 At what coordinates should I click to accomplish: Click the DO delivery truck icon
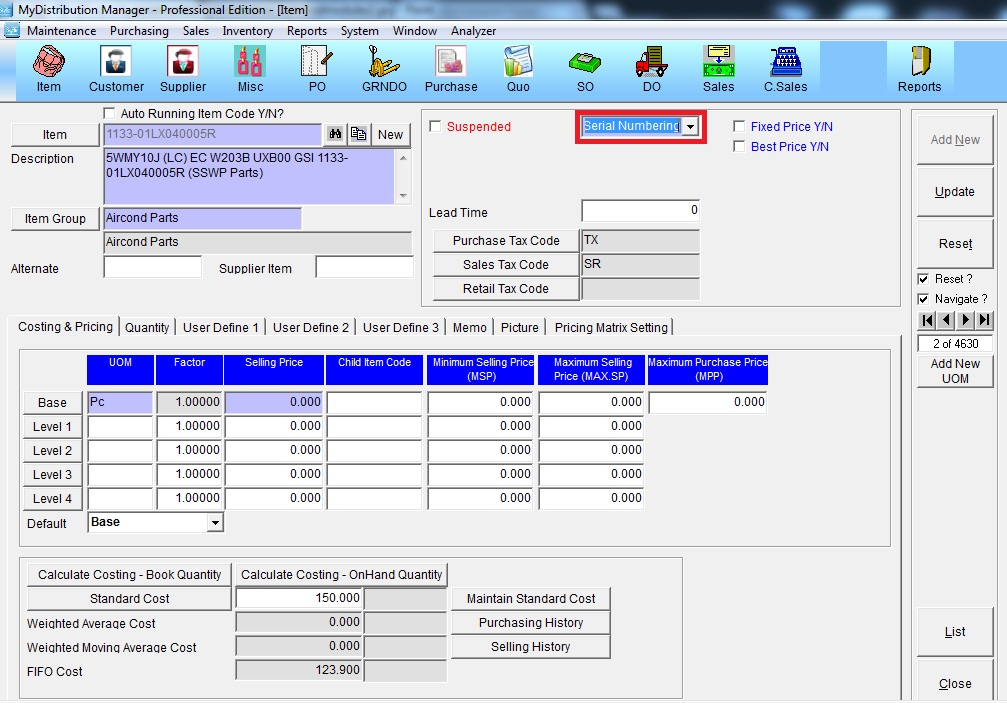[x=651, y=68]
